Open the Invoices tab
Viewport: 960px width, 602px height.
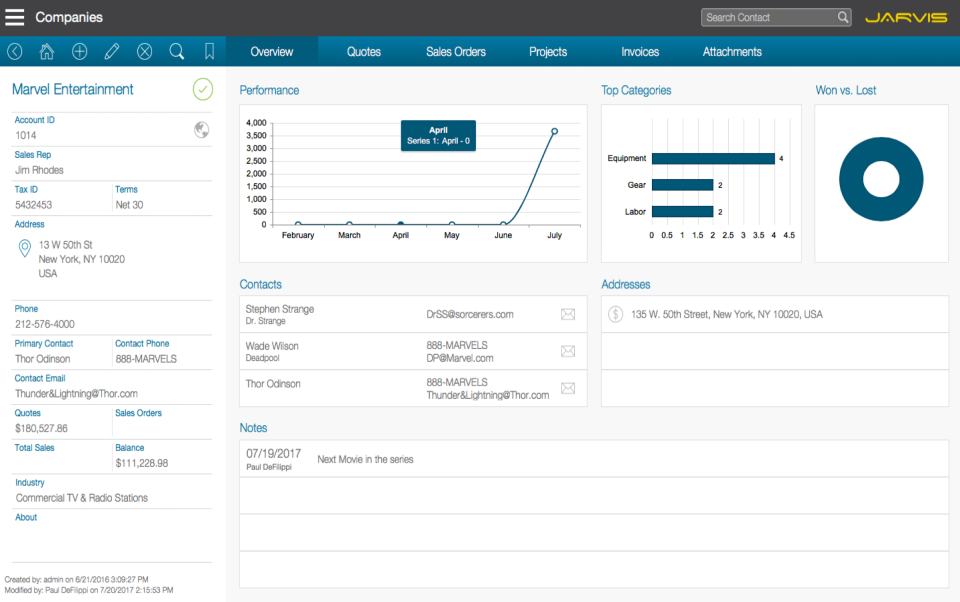click(x=639, y=50)
